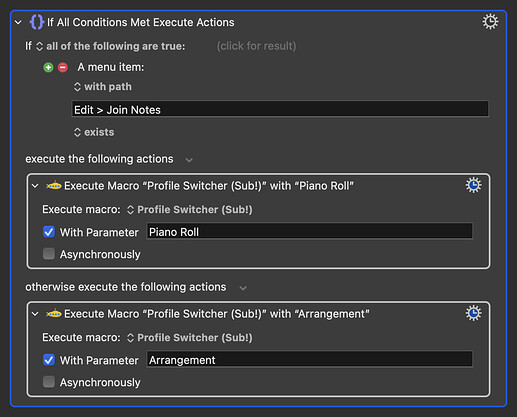The width and height of the screenshot is (517, 417).
Task: Open the 'exists' condition popup
Action: (94, 132)
